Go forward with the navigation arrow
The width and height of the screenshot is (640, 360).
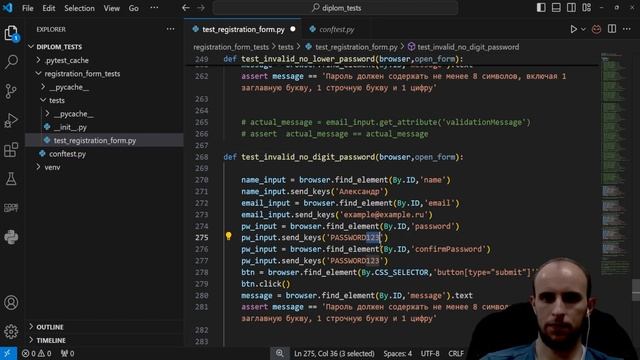click(x=201, y=8)
